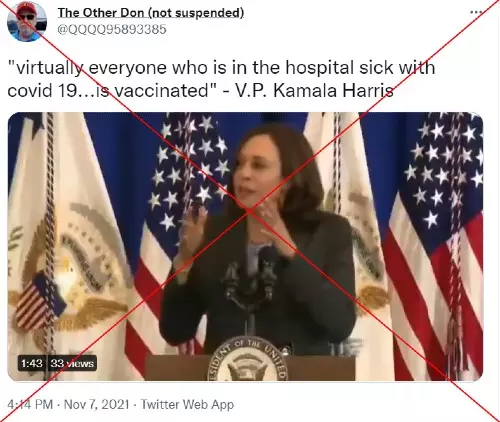Click the 33 views counter
Image resolution: width=500 pixels, height=422 pixels.
(72, 363)
